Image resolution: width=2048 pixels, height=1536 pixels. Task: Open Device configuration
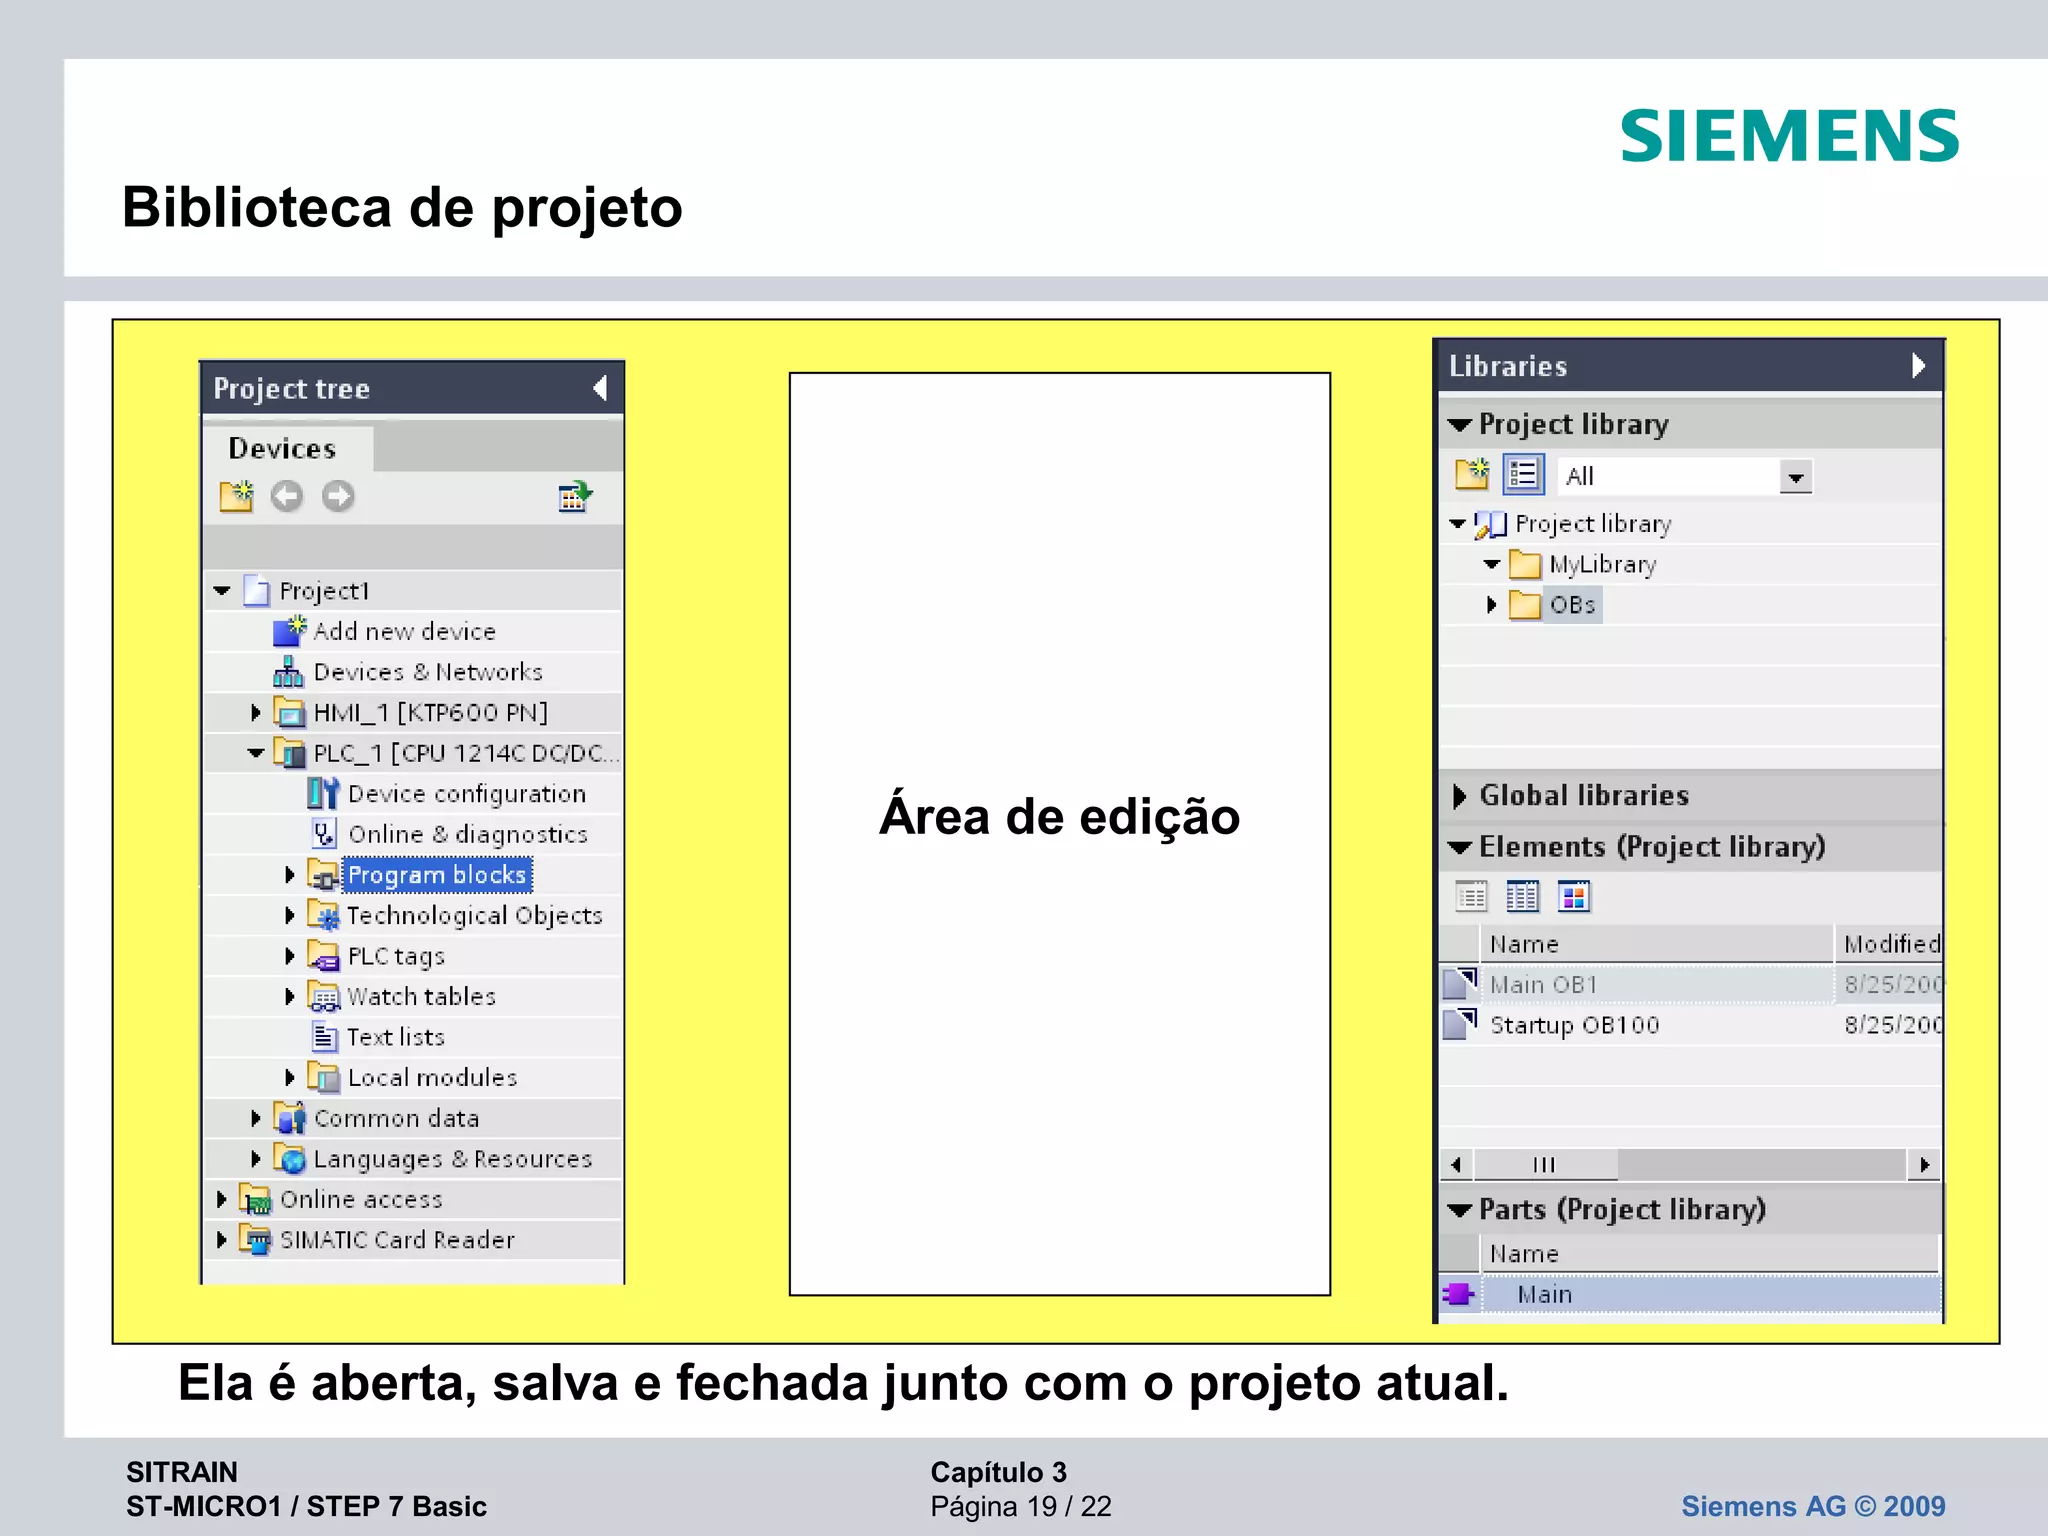[466, 793]
